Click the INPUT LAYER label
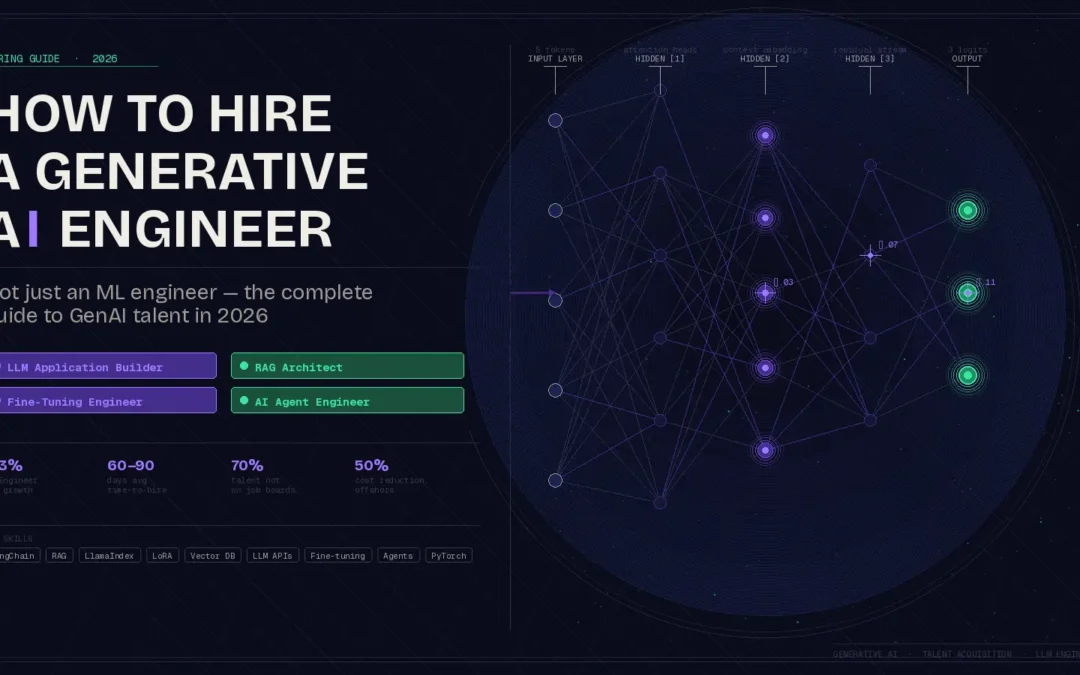Viewport: 1080px width, 675px height. click(555, 59)
